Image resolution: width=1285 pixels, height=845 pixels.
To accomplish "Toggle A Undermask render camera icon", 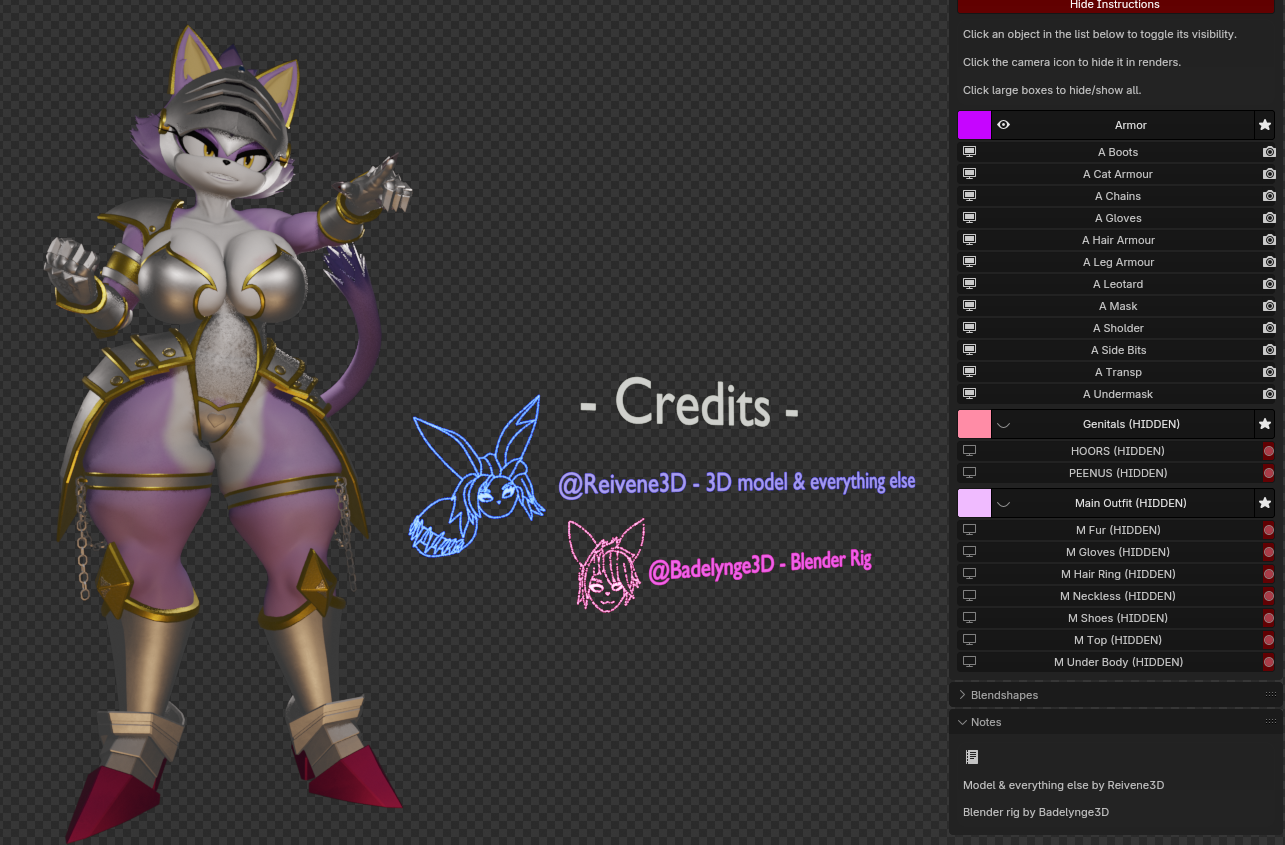I will coord(1269,394).
